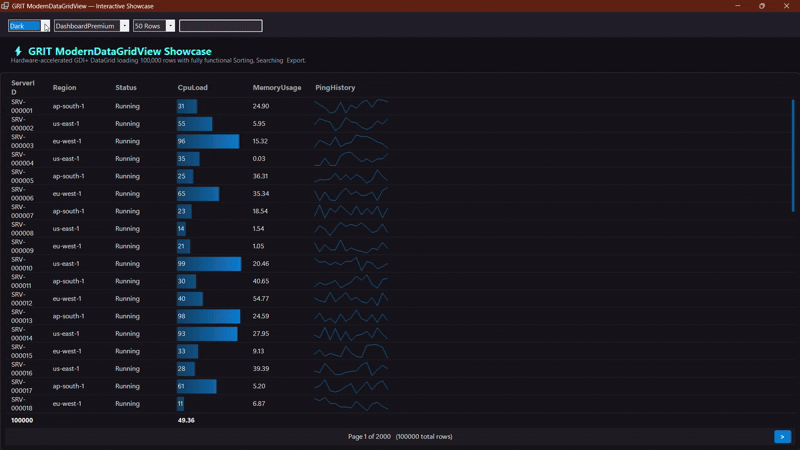Click Region cell in SRV-000012 row

67,298
